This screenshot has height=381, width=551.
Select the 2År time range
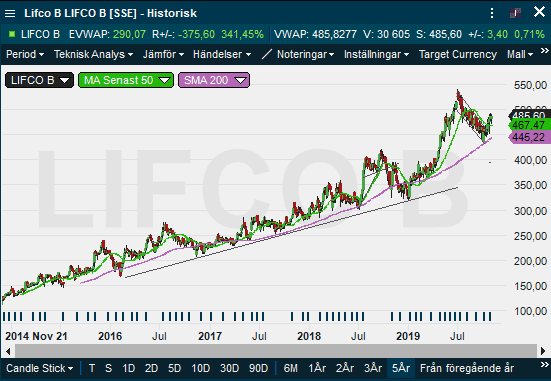click(345, 368)
